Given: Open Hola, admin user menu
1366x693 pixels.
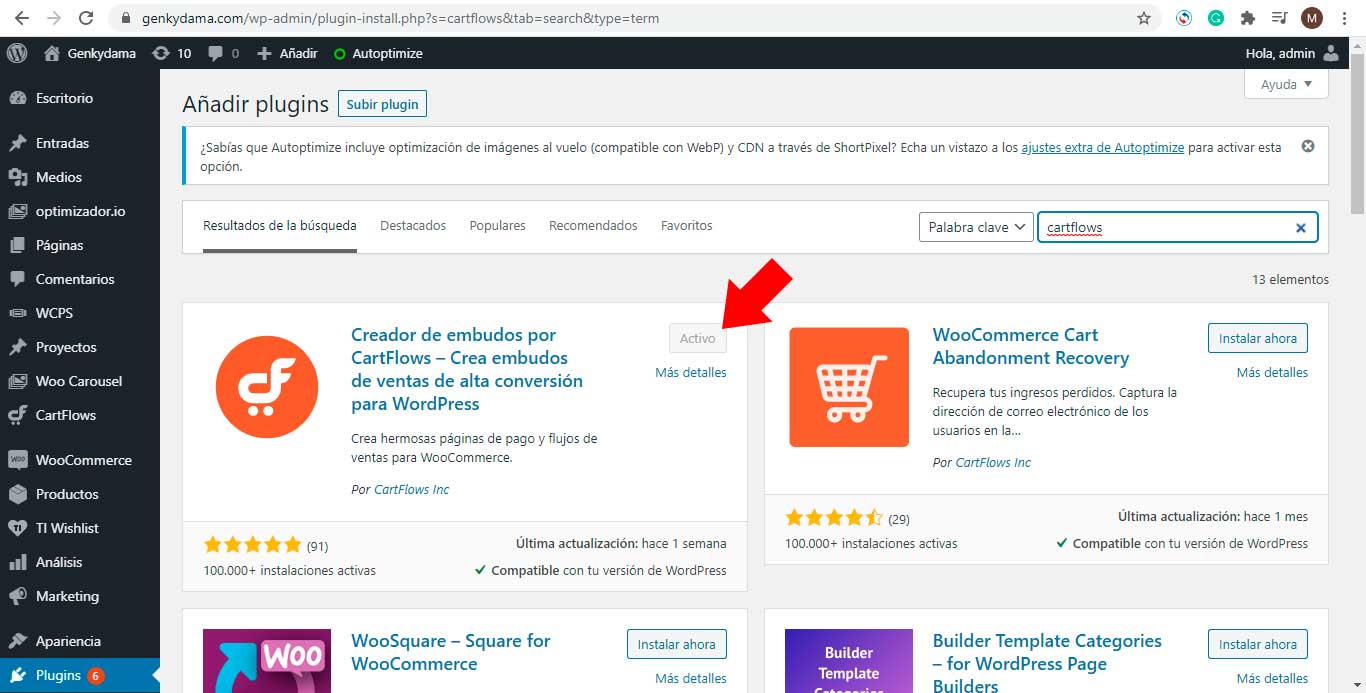Looking at the screenshot, I should point(1292,53).
